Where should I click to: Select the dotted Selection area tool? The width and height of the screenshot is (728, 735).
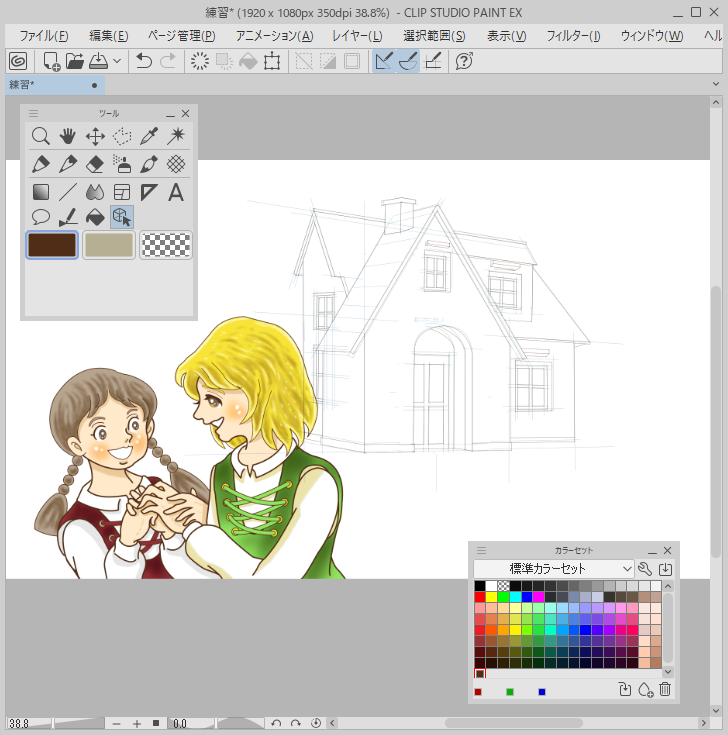click(122, 137)
